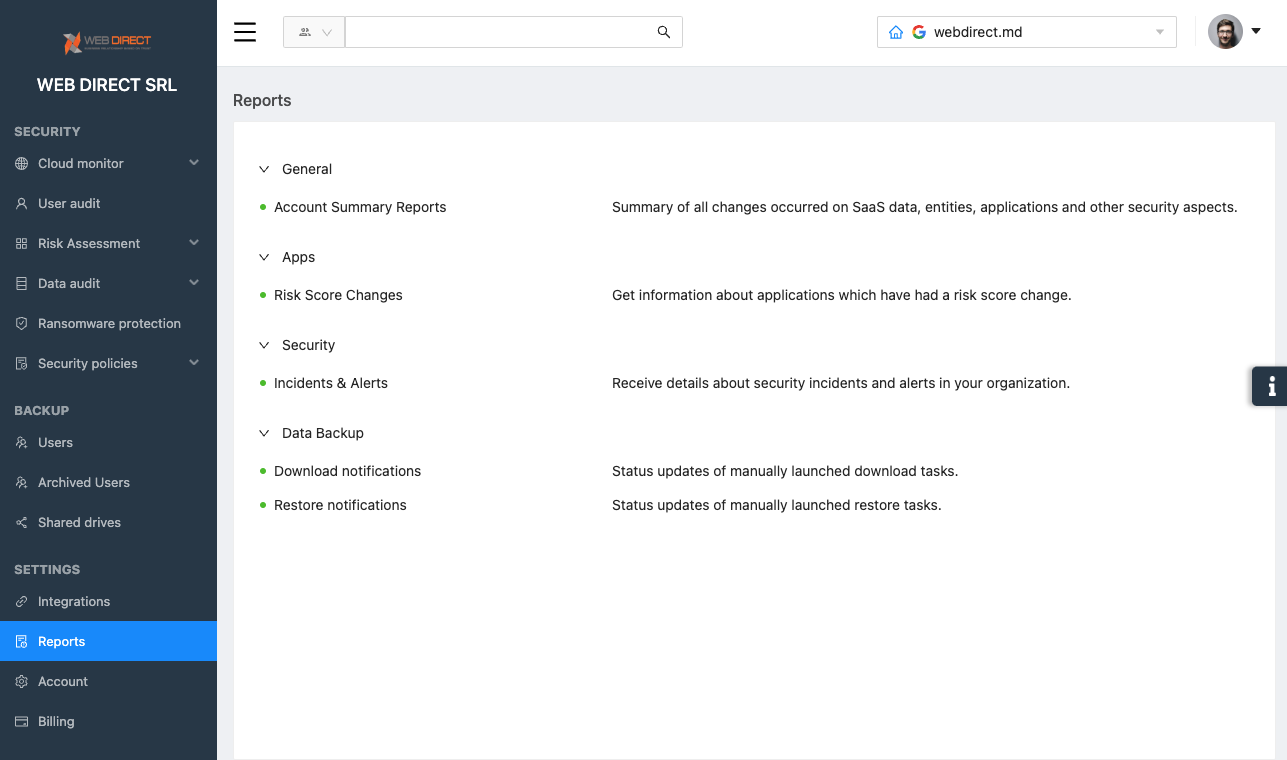This screenshot has width=1287, height=760.
Task: Expand the Security policies submenu chevron
Action: coord(194,363)
